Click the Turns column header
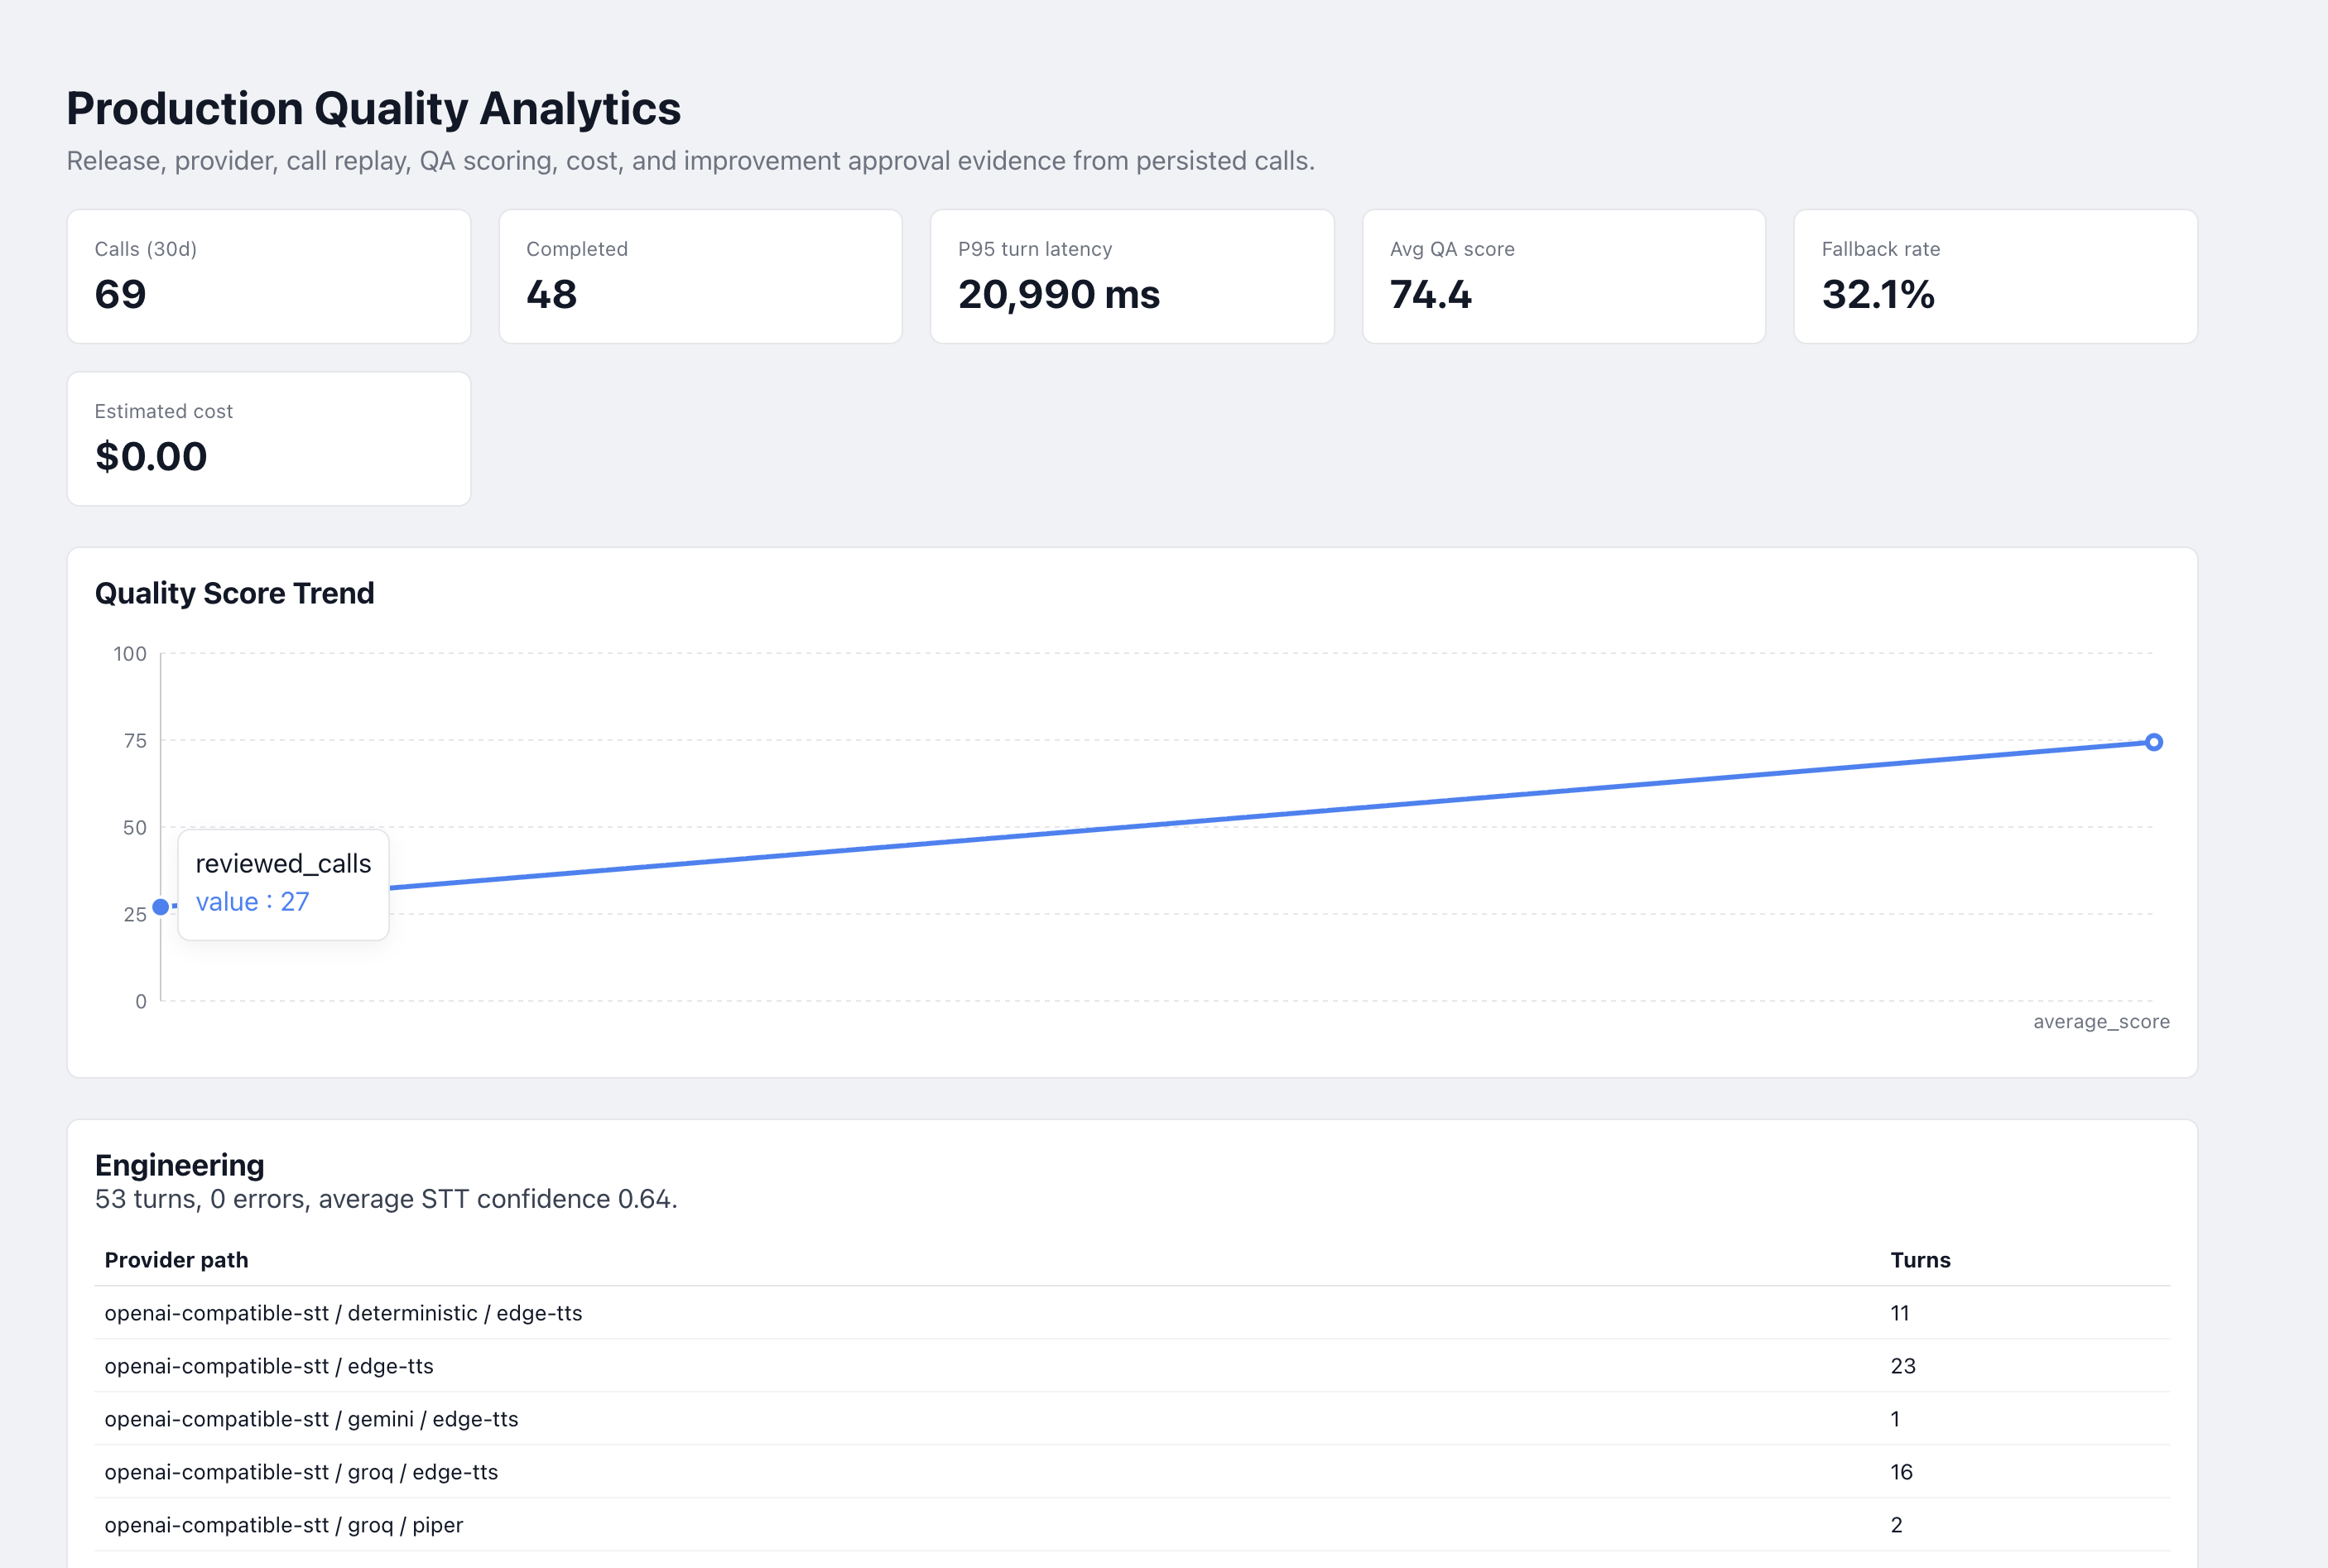 coord(1920,1260)
